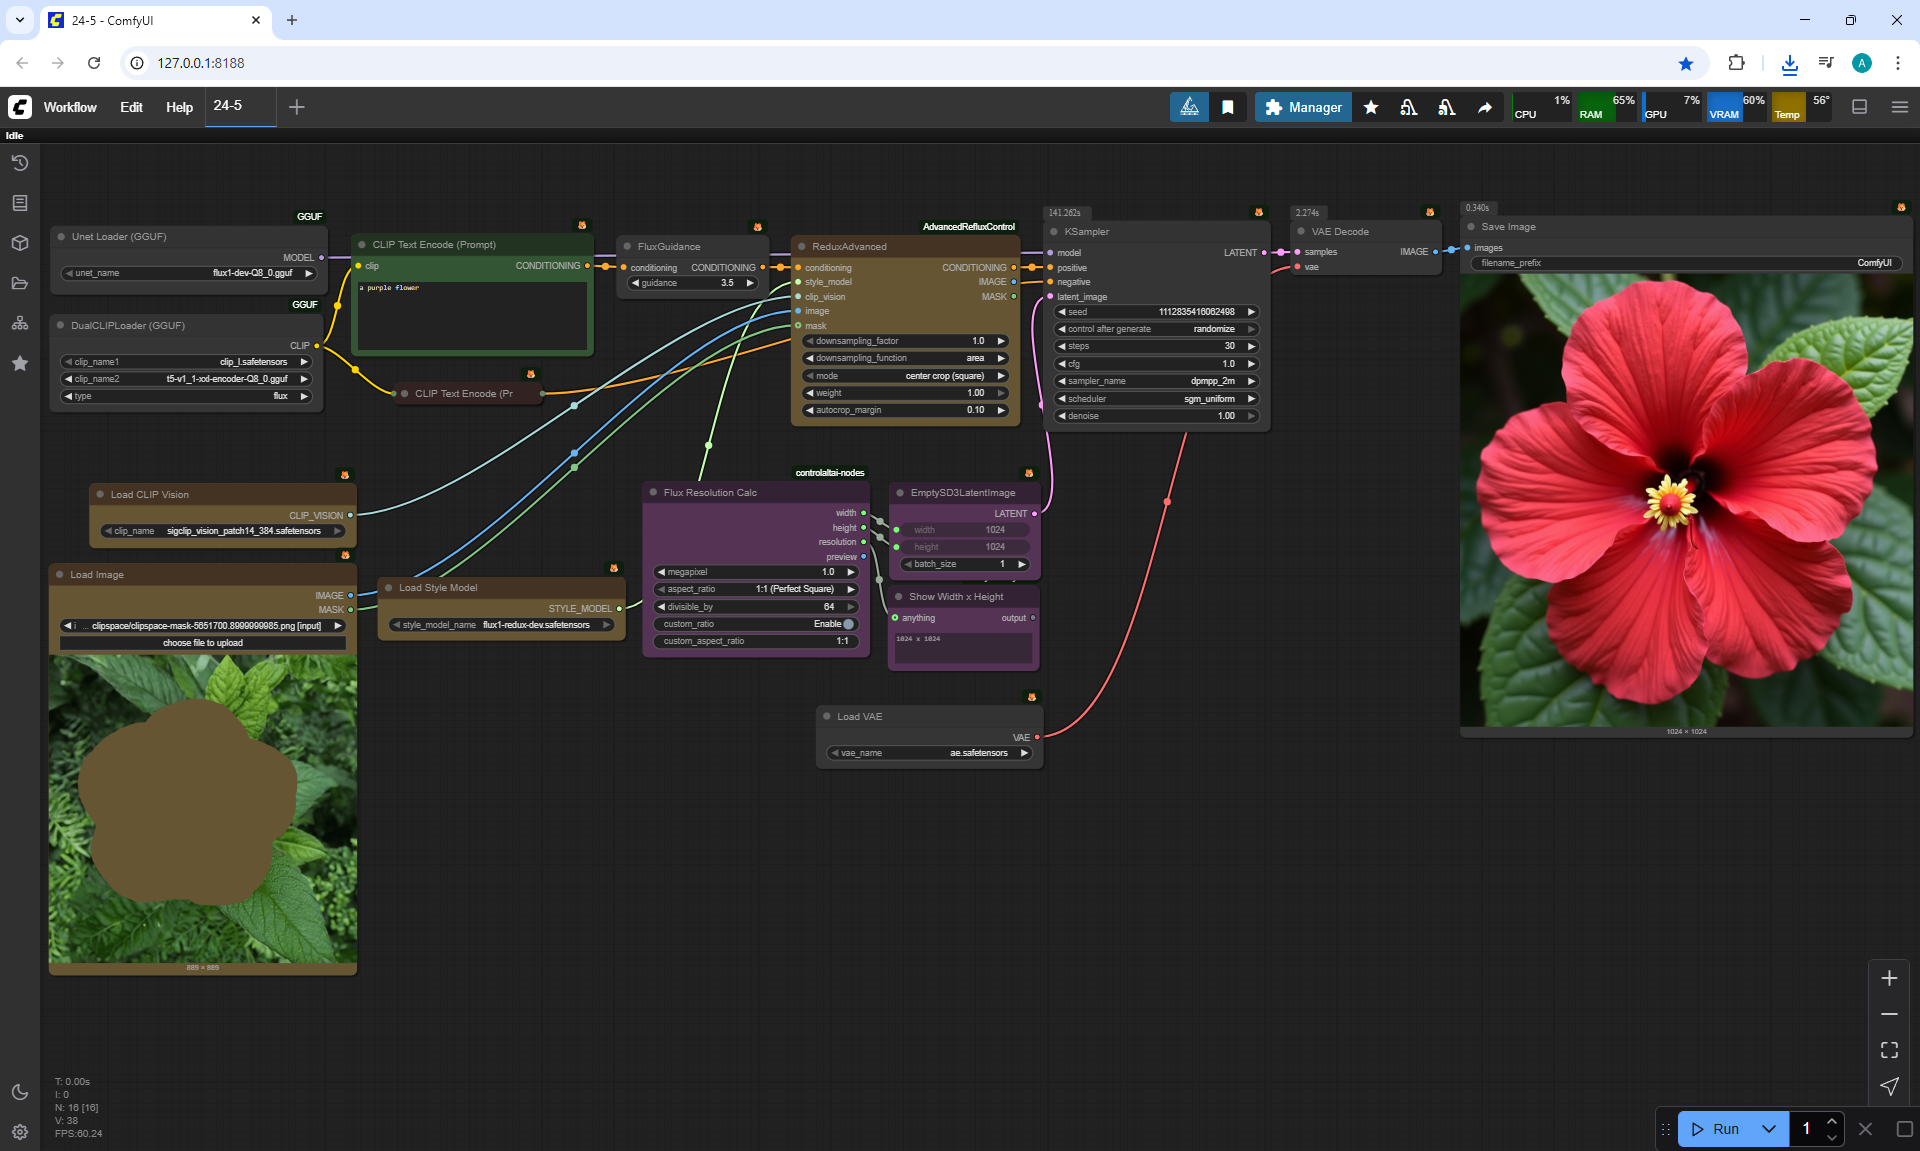Collapse the KSampler node dot
1920x1151 pixels.
coord(1054,232)
